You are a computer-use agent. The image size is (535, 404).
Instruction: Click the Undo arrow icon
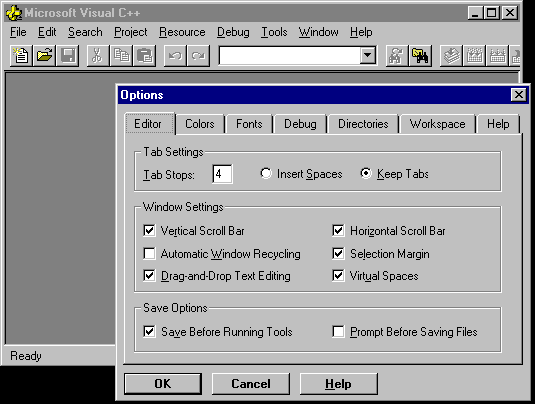click(175, 56)
